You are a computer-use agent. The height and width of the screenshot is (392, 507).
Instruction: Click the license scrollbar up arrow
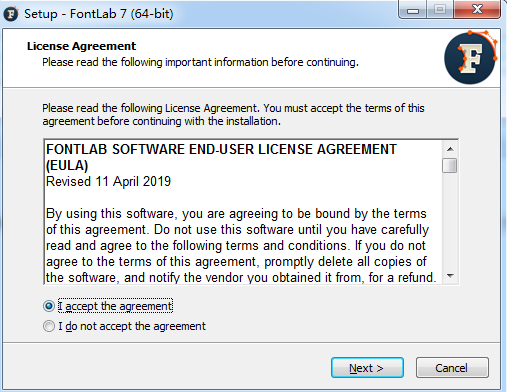450,149
